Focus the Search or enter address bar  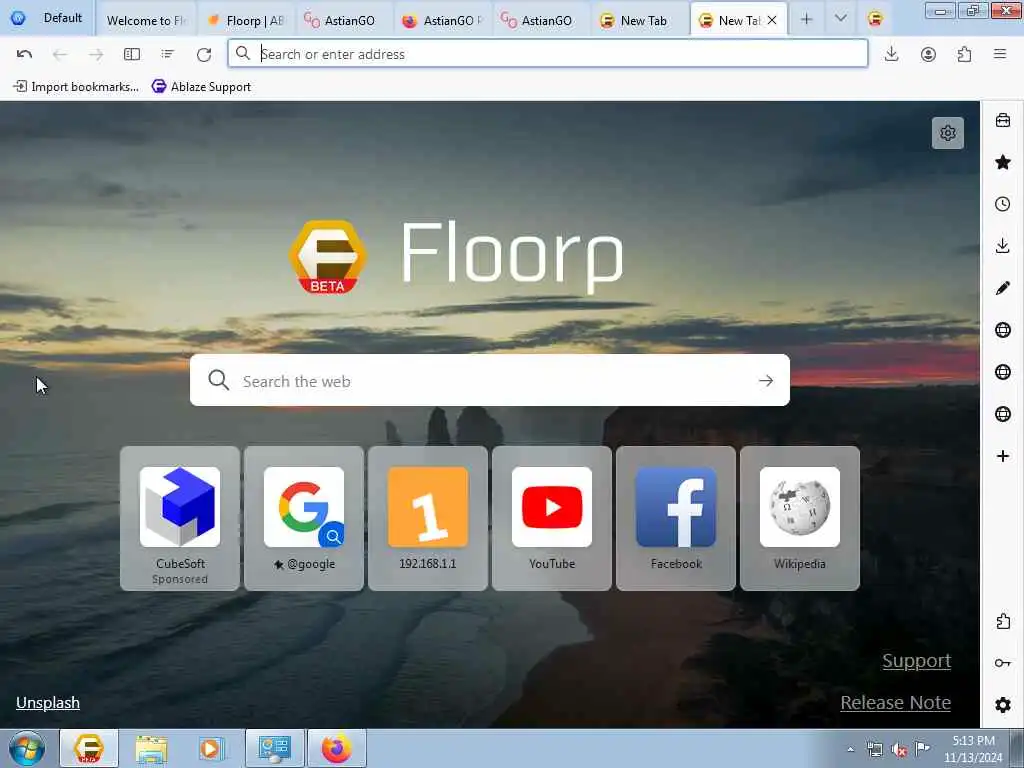point(547,54)
